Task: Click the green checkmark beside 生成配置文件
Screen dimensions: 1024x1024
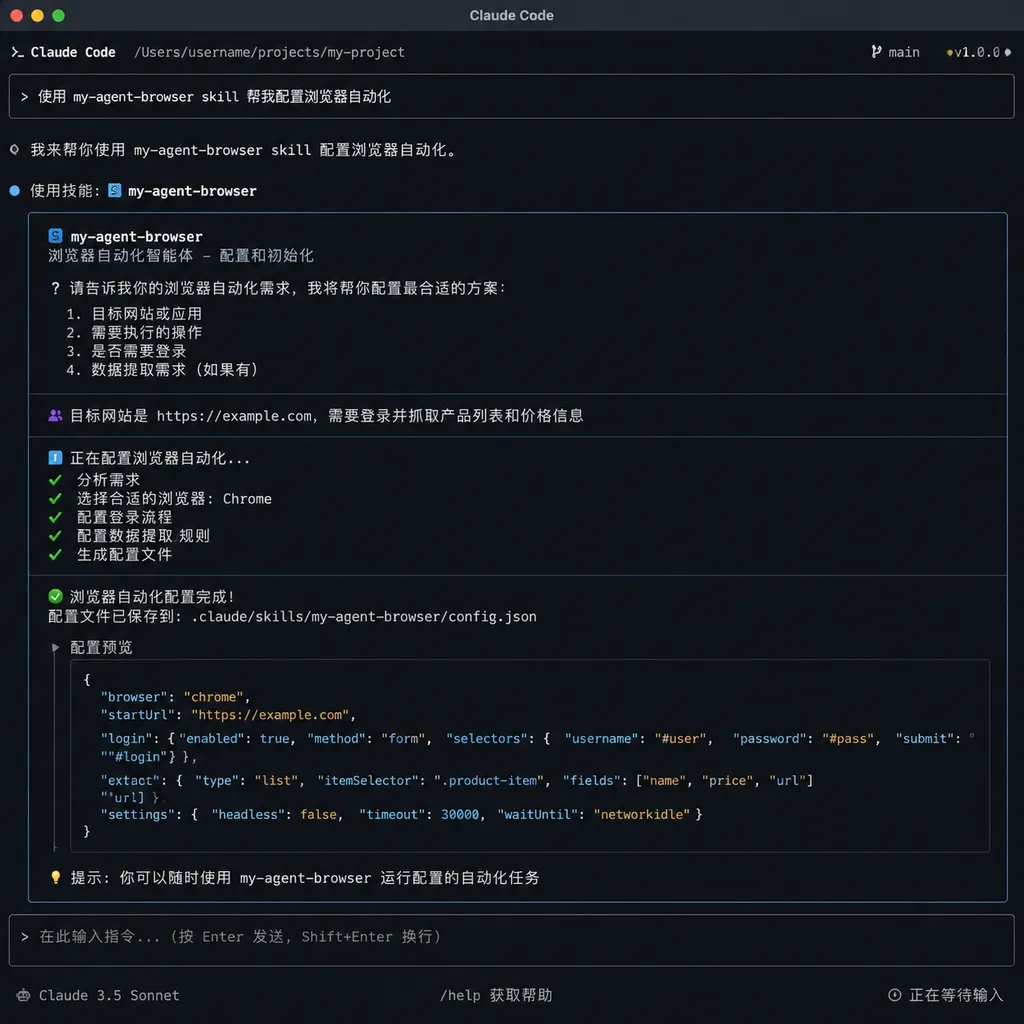Action: [56, 554]
